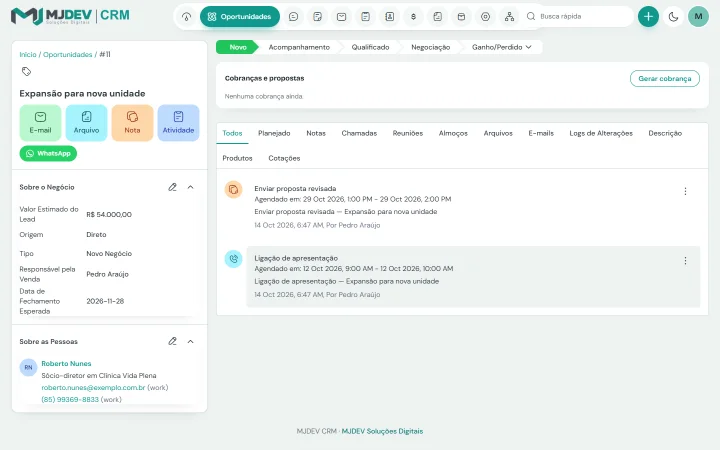Open the dollar sign finance icon
Viewport: 720px width, 450px height.
413,17
